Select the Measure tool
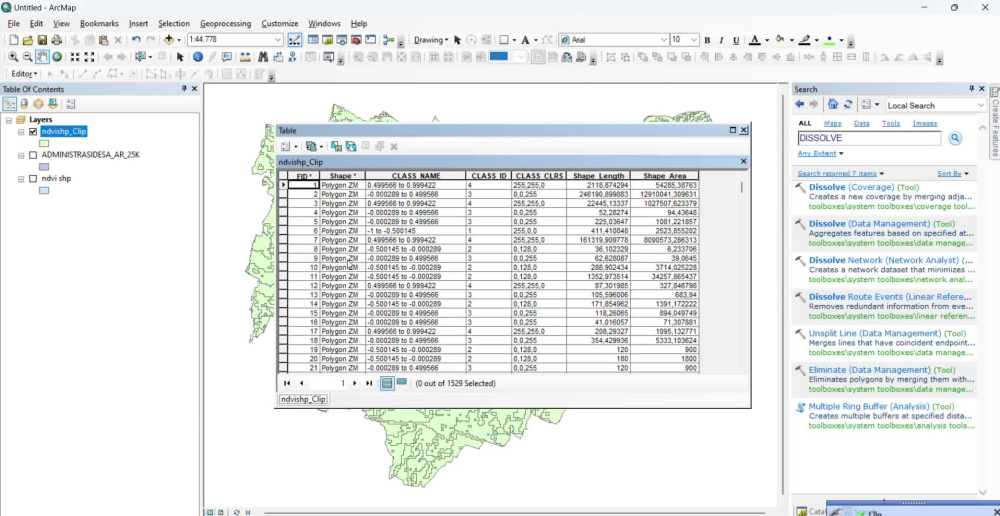The image size is (1000, 516). (245, 57)
